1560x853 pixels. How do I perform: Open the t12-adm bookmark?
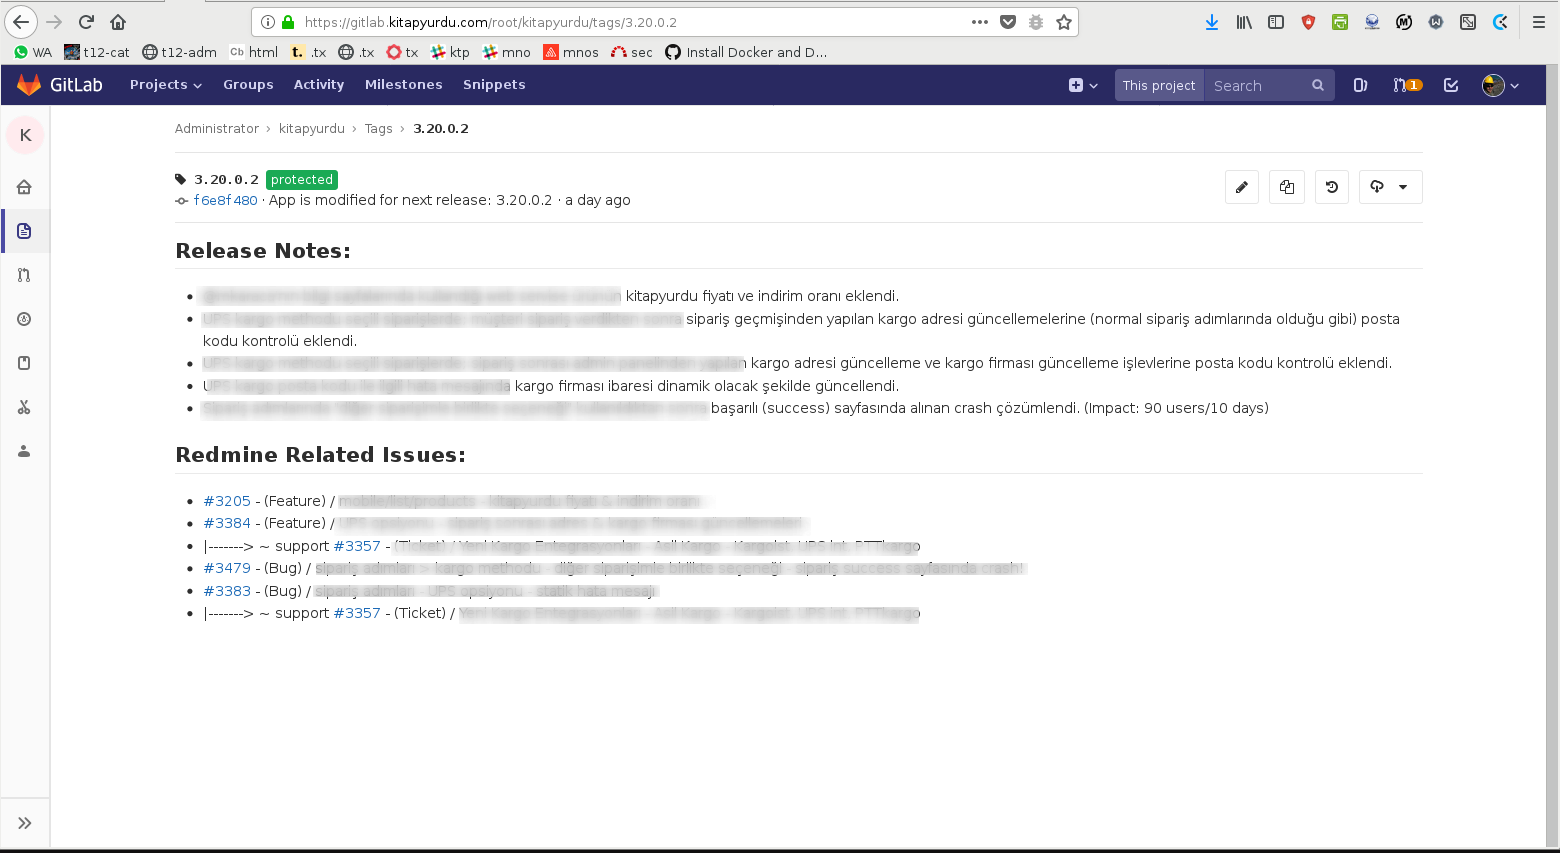pyautogui.click(x=180, y=52)
